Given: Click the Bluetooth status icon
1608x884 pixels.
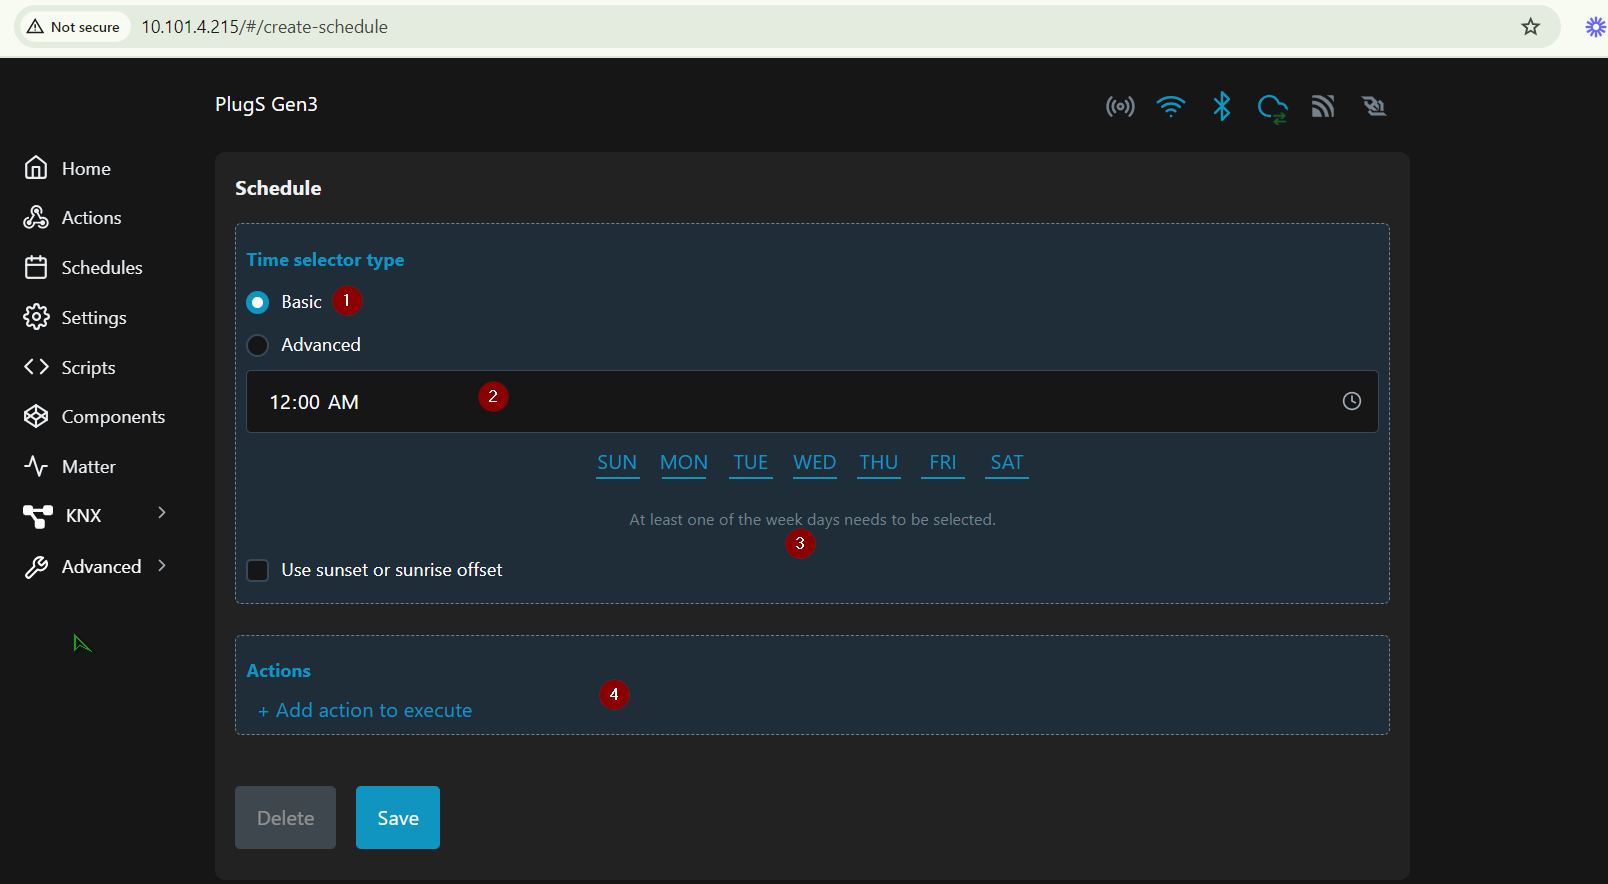Looking at the screenshot, I should point(1221,106).
